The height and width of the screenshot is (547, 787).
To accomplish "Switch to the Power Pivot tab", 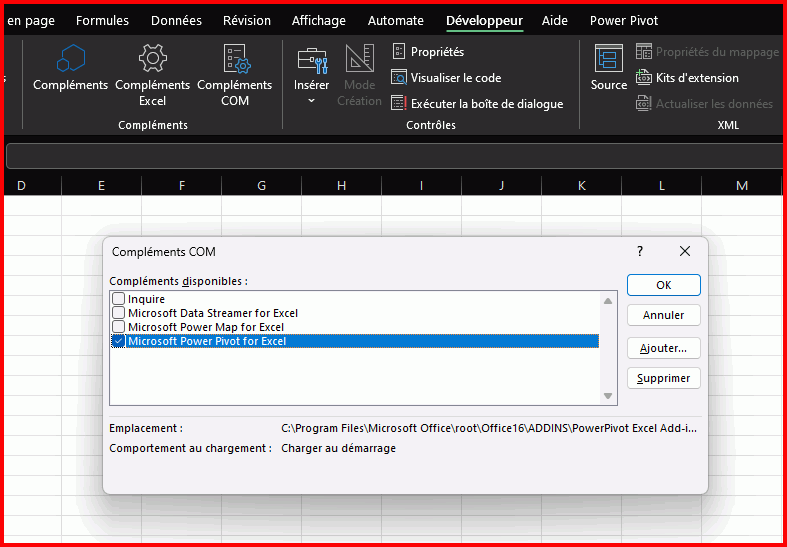I will (623, 20).
